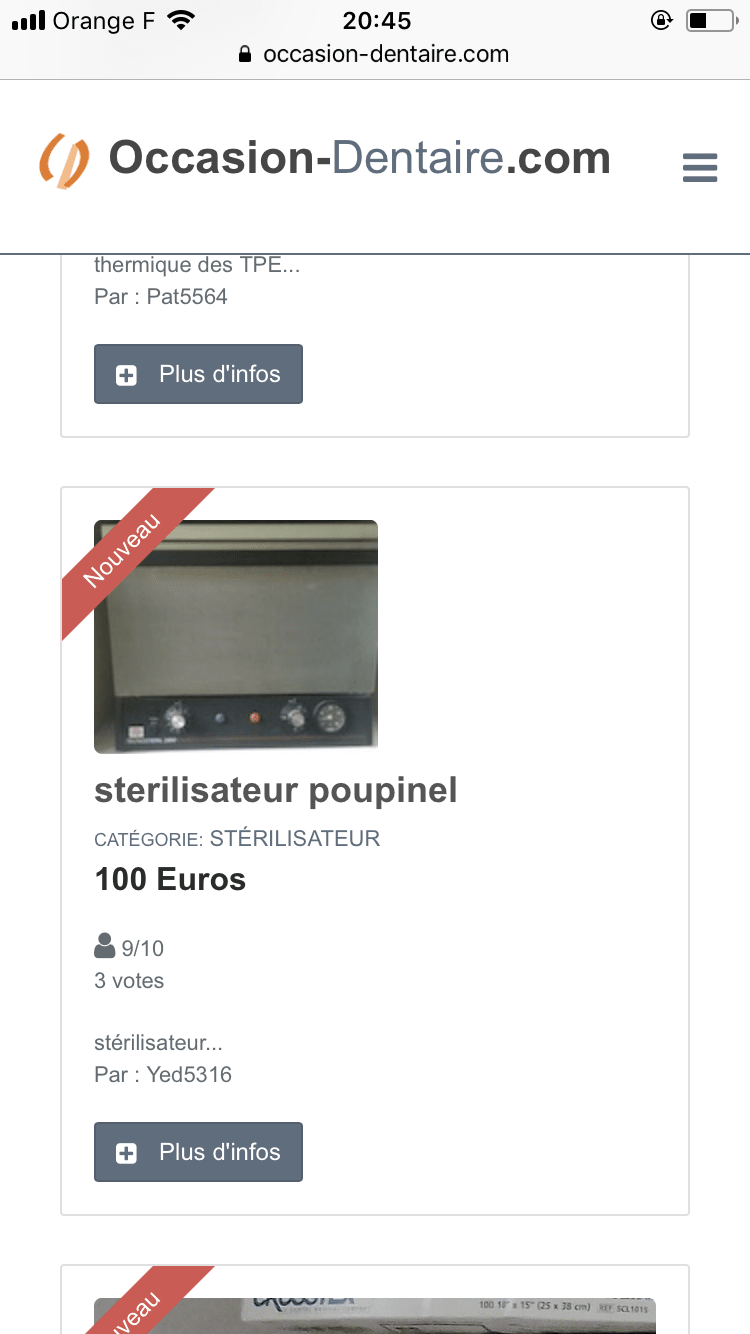Tap the battery icon in the status bar

click(711, 21)
